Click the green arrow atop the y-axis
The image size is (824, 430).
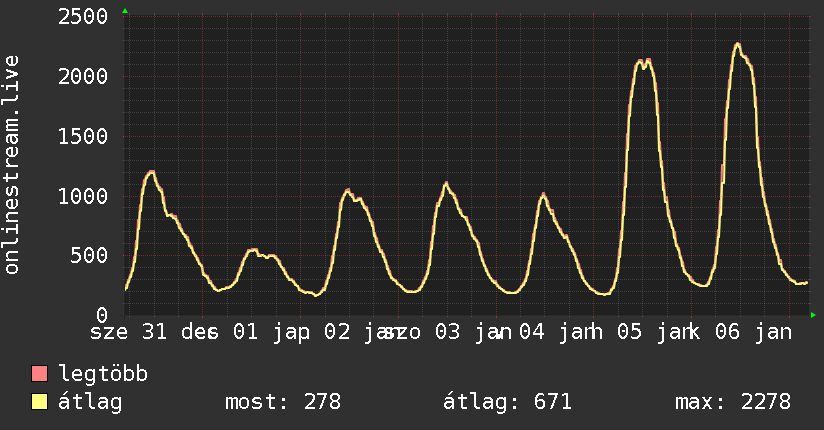(125, 11)
